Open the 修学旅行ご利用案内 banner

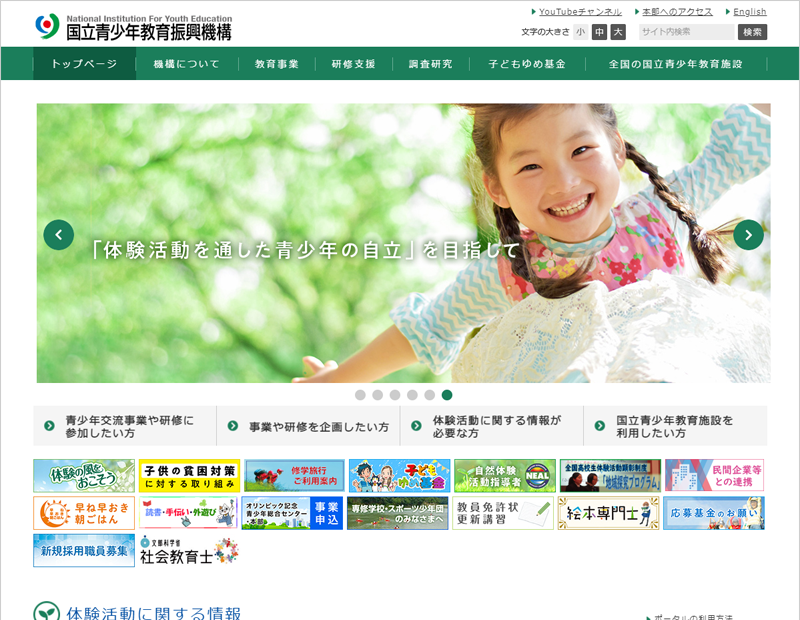point(294,476)
